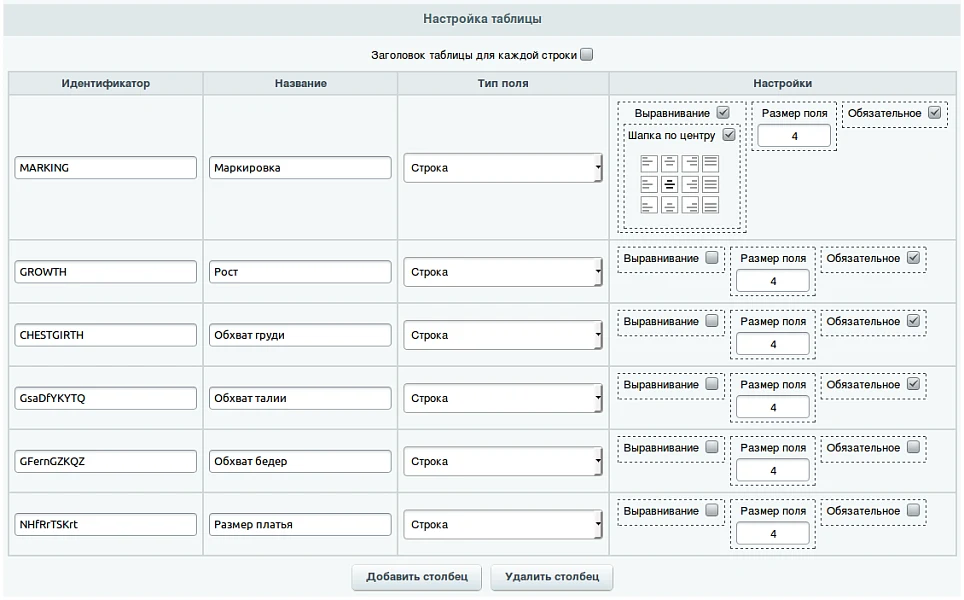Viewport: 964px width, 600px height.
Task: Check 'Обязательное' for the GFernGZKQZ row
Action: tap(914, 447)
